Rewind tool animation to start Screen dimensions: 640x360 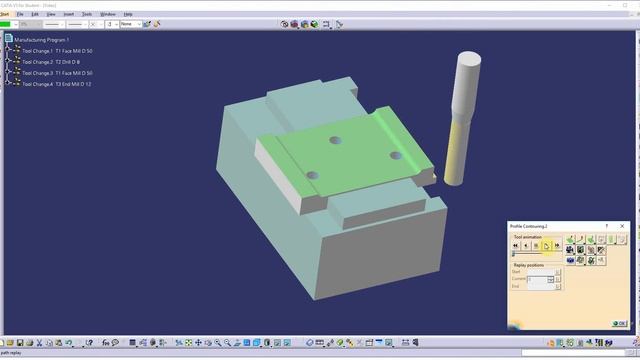pyautogui.click(x=515, y=245)
